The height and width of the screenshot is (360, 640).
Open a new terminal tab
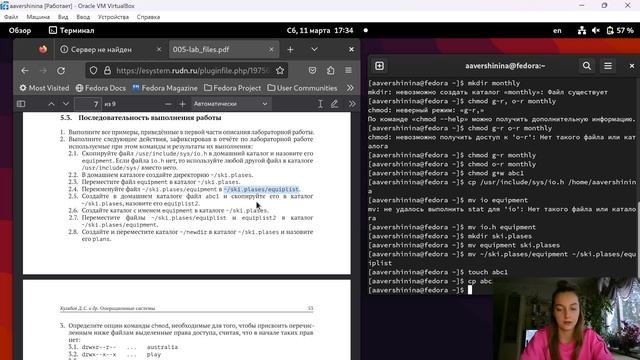click(x=379, y=66)
